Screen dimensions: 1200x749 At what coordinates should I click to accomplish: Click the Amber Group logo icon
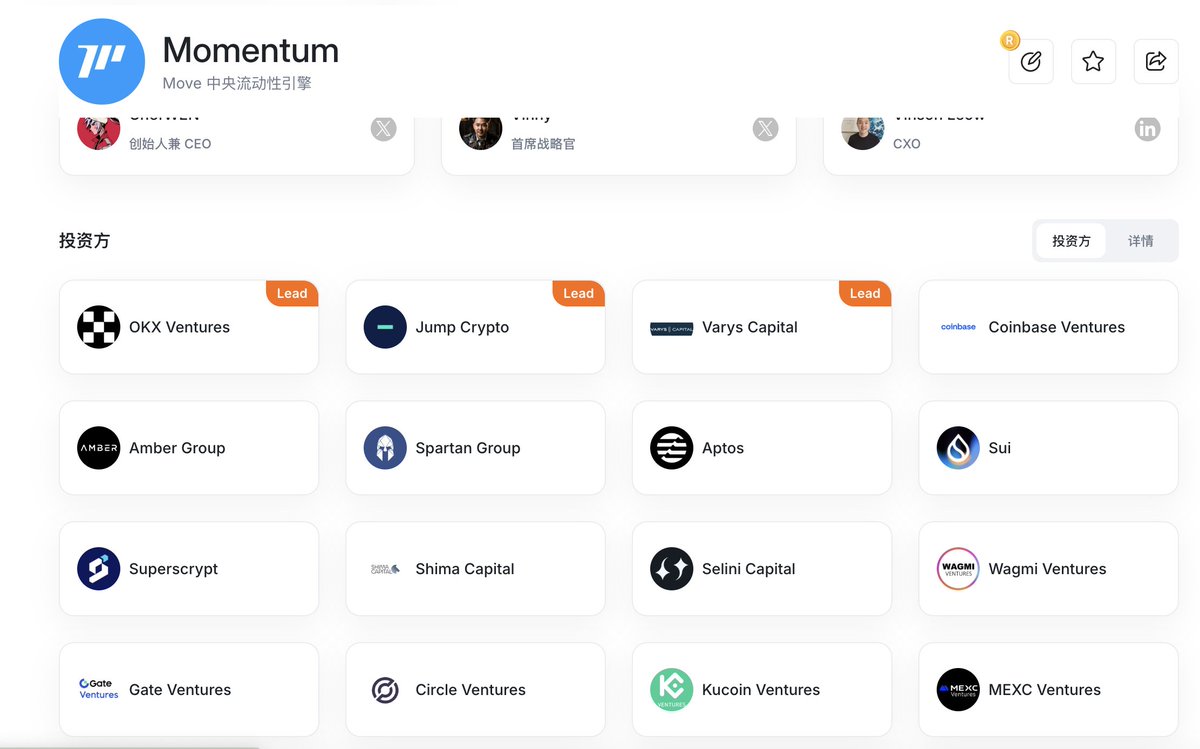click(x=99, y=448)
